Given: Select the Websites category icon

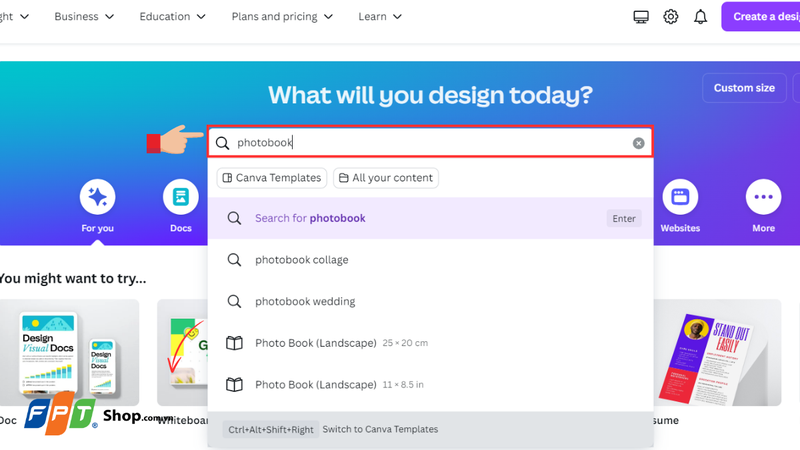Looking at the screenshot, I should pyautogui.click(x=680, y=197).
